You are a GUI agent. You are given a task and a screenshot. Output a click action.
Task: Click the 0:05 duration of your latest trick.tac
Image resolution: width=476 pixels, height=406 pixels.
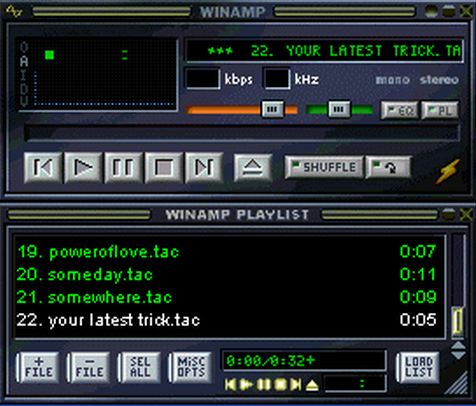(x=418, y=320)
